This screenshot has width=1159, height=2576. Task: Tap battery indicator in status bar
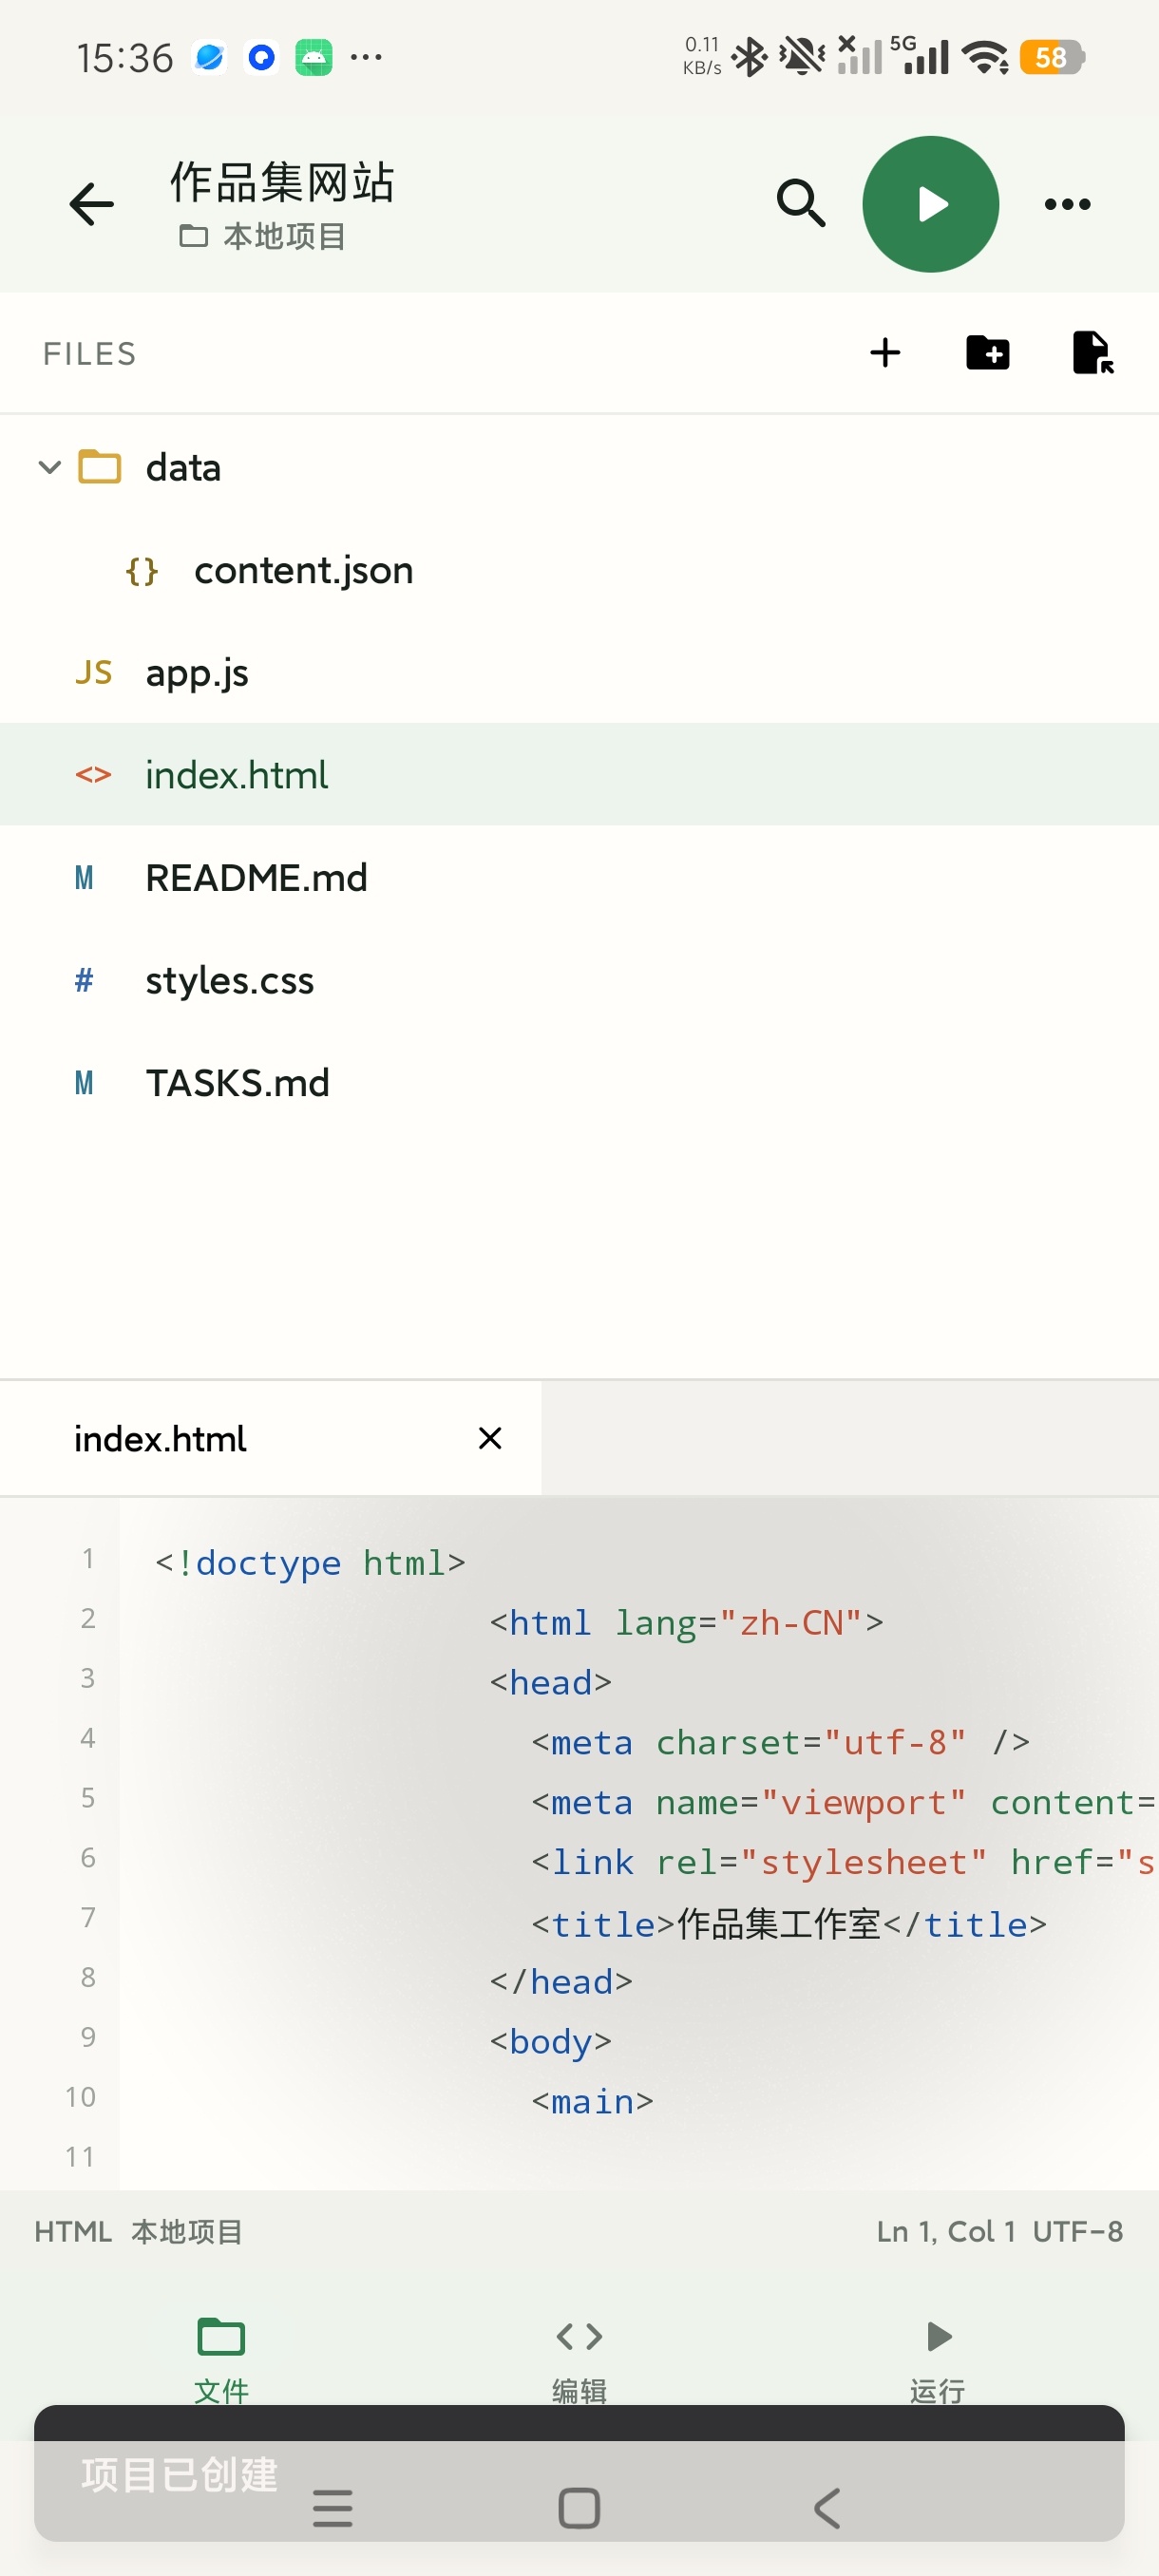(1052, 57)
